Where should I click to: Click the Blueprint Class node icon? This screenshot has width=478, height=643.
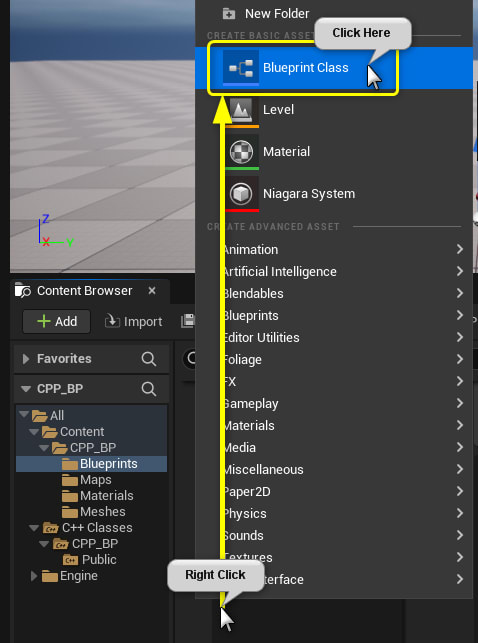point(241,68)
